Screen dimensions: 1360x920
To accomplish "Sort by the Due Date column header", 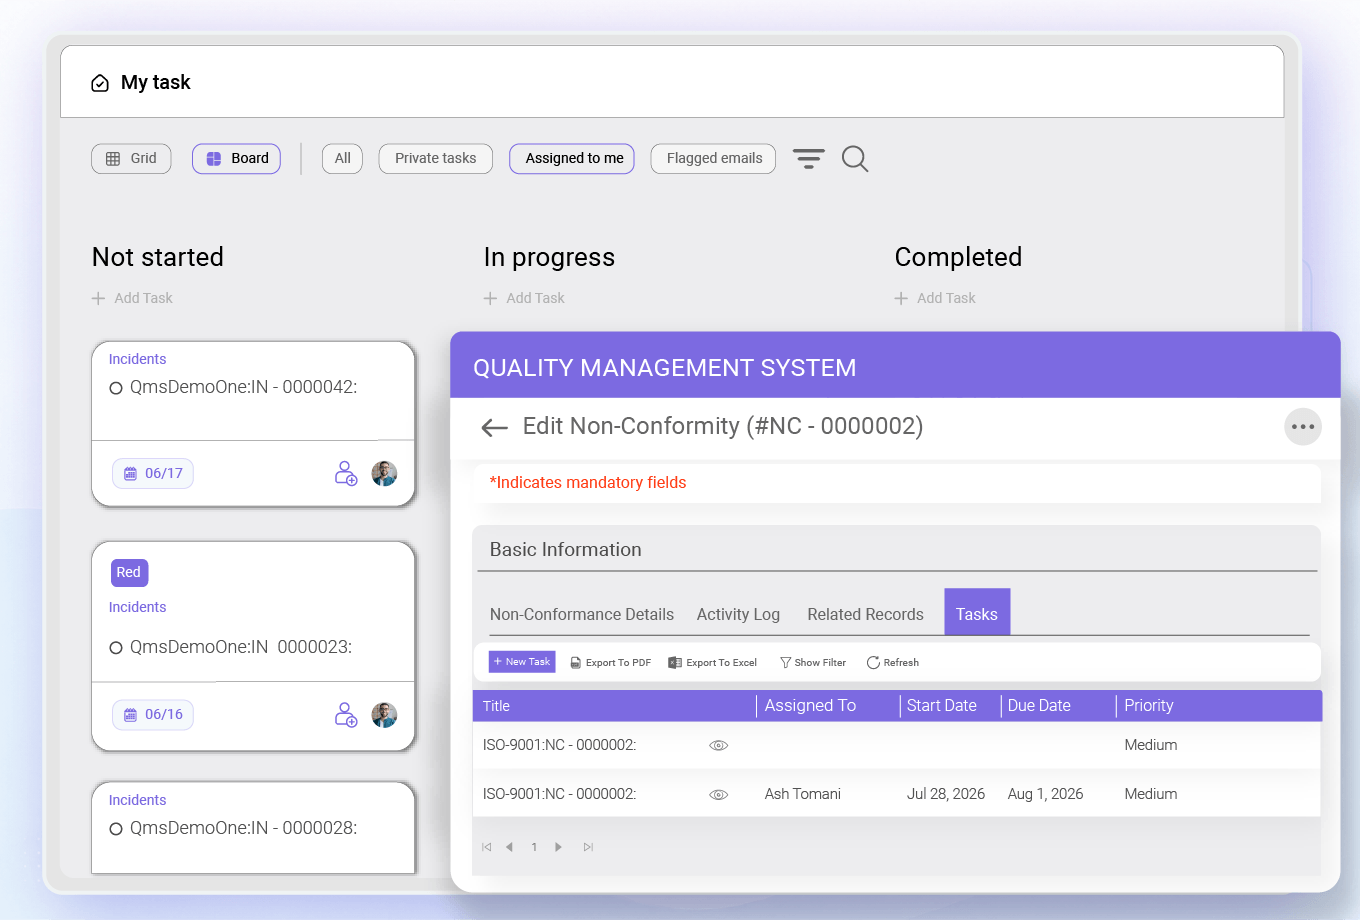I will coord(1039,705).
